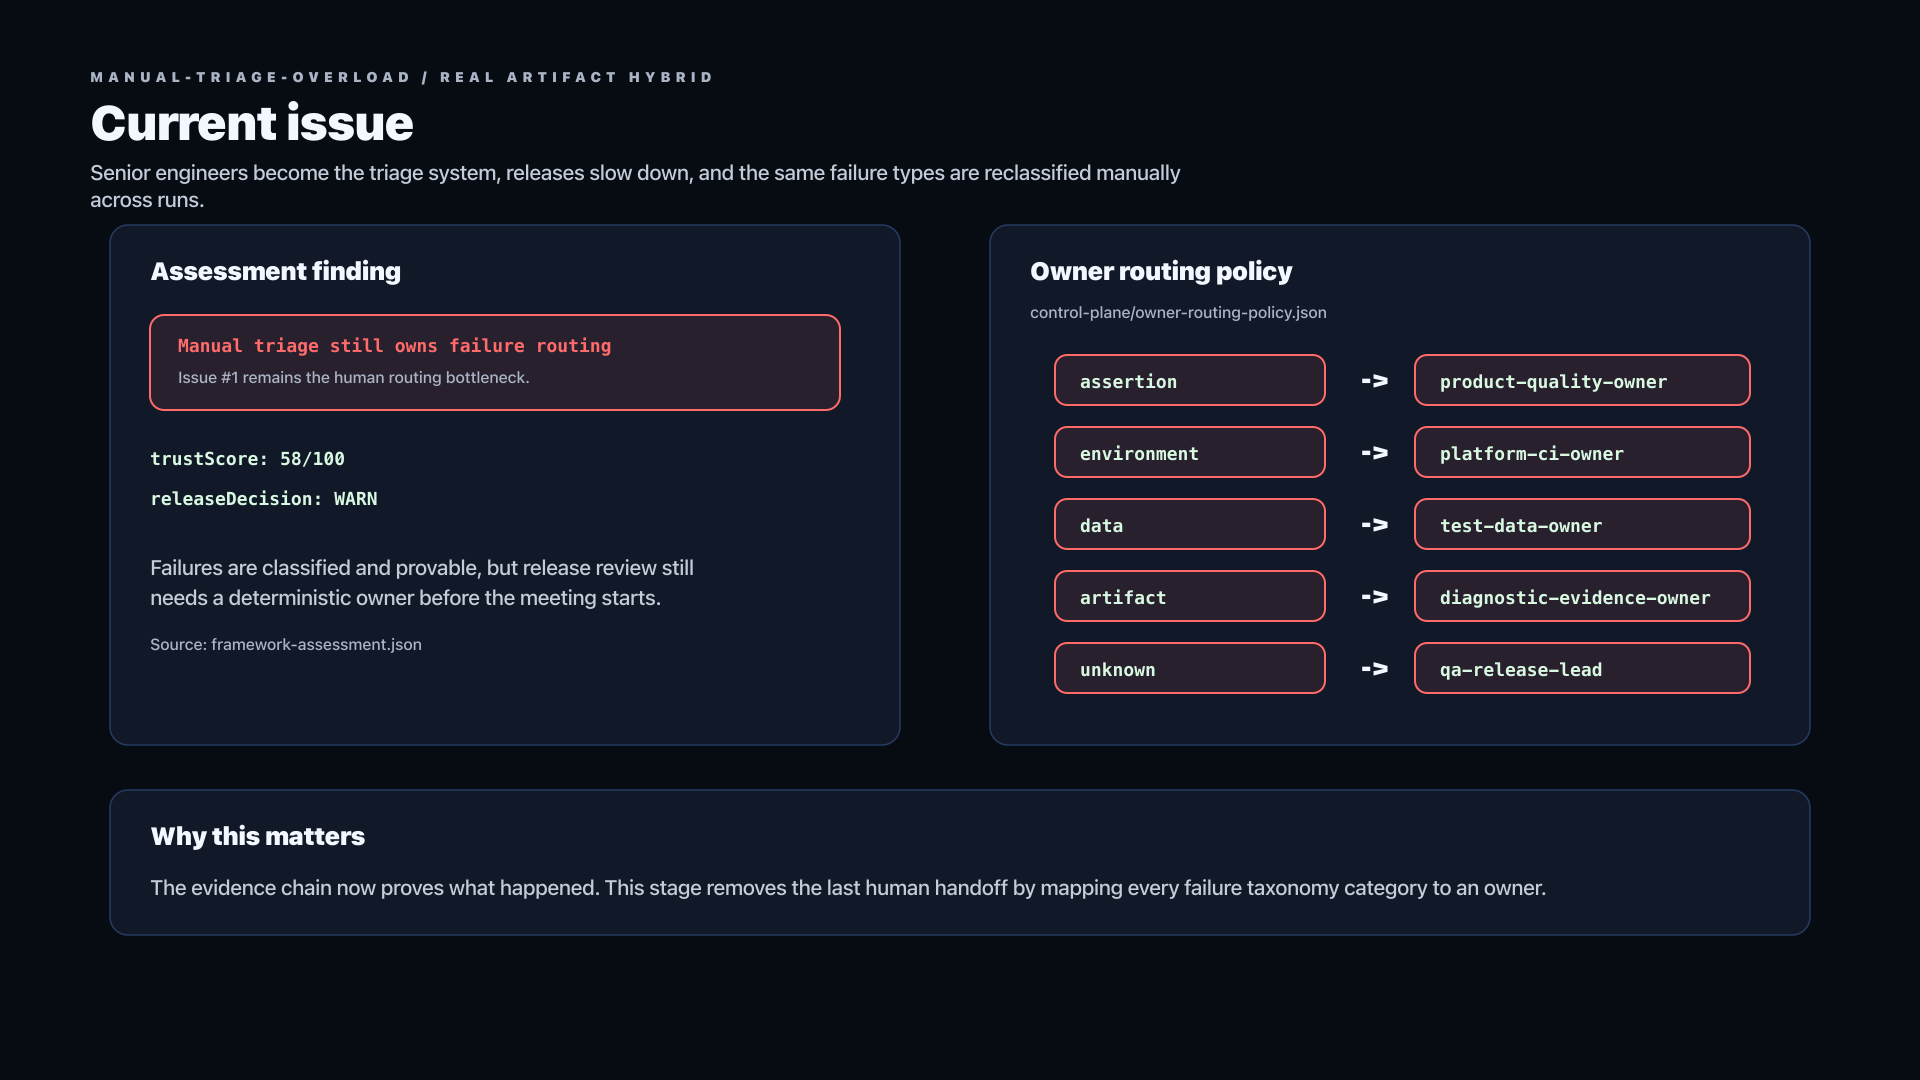Click the arrow in the artifact row
1920x1080 pixels.
1374,597
